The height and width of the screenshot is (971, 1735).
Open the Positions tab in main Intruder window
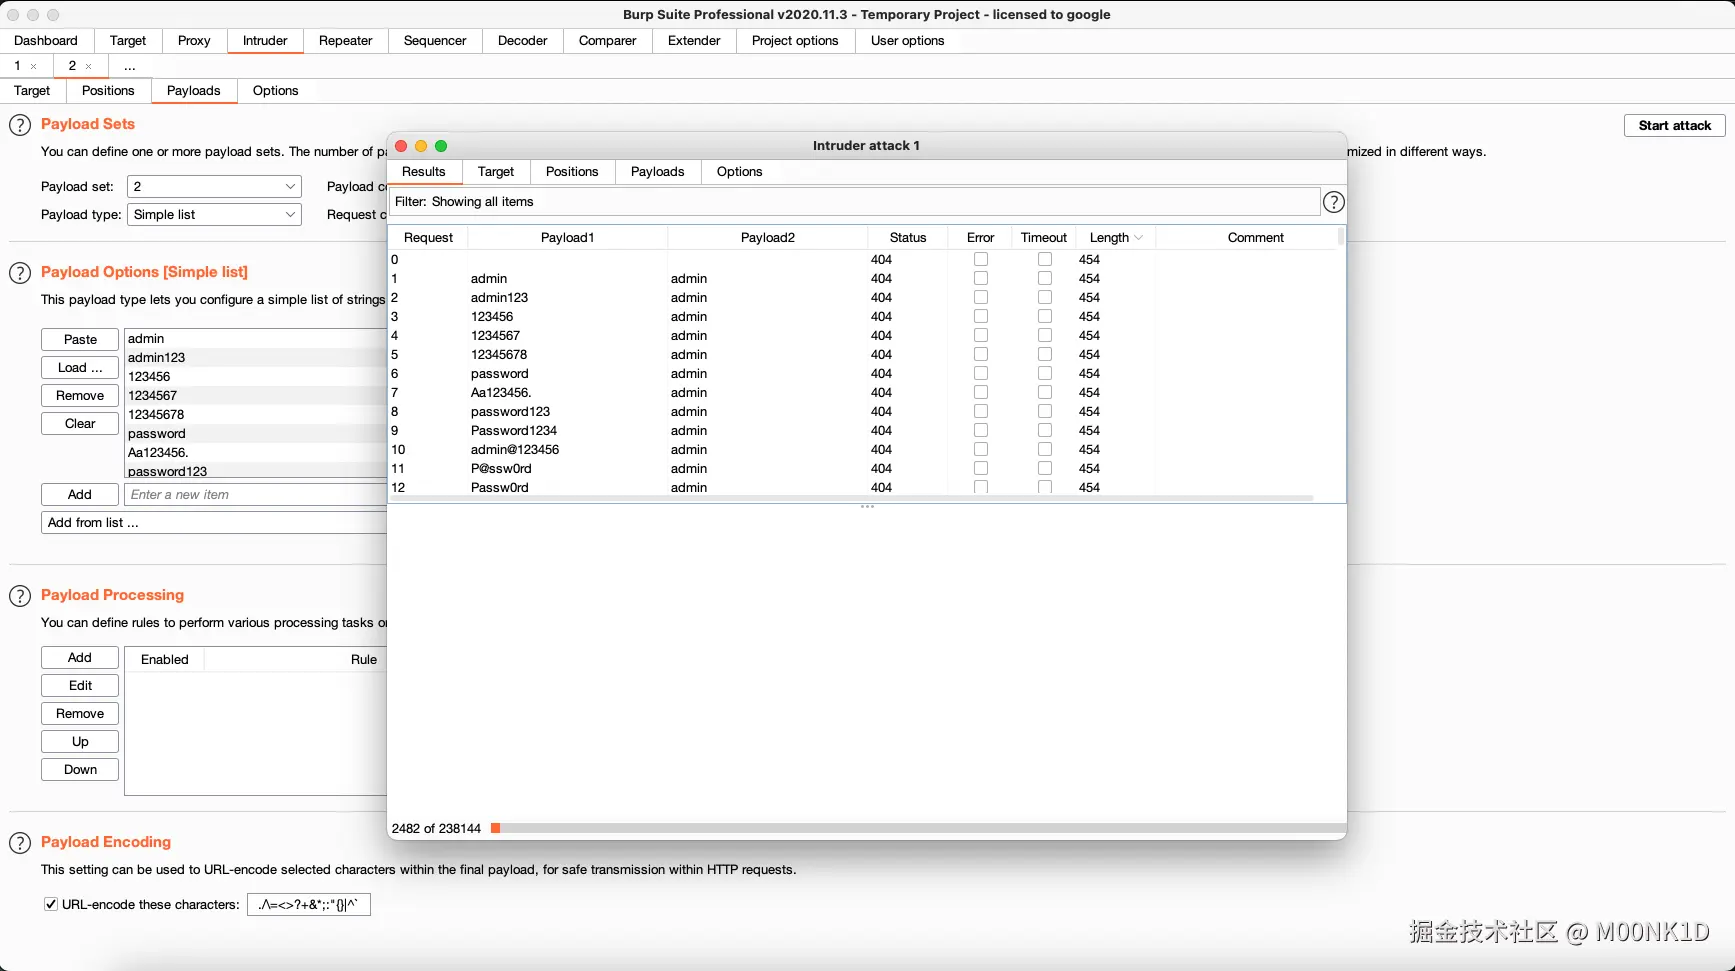(108, 91)
